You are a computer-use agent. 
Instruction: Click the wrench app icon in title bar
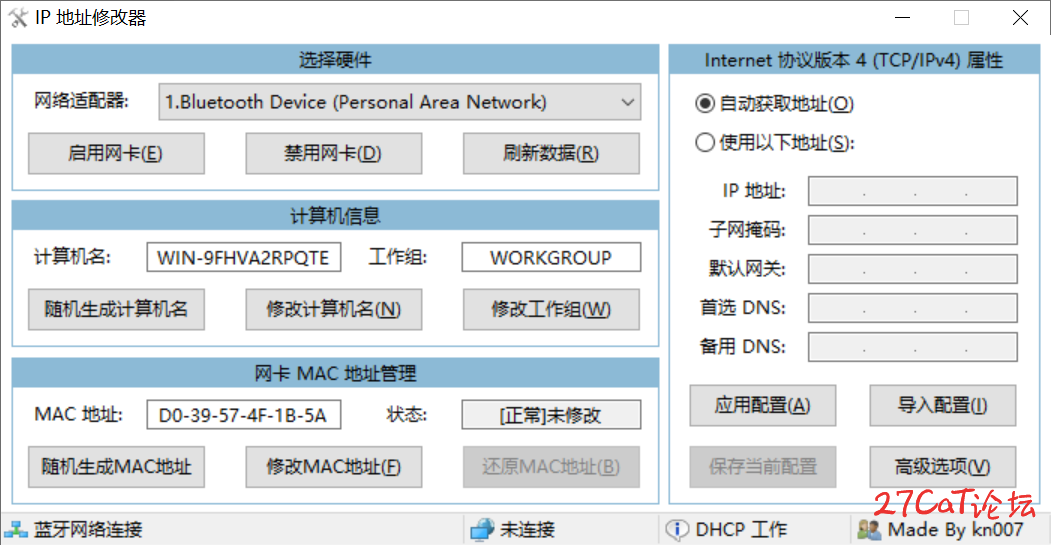(x=18, y=17)
